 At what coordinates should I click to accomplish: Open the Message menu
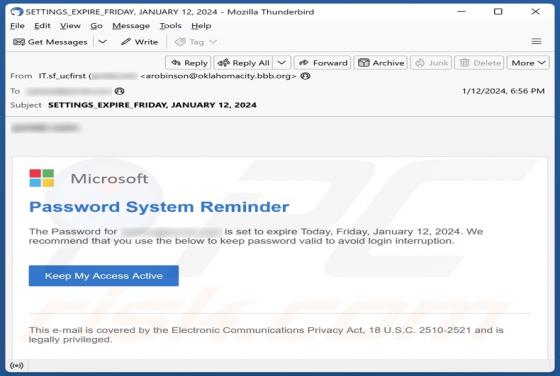pyautogui.click(x=131, y=26)
